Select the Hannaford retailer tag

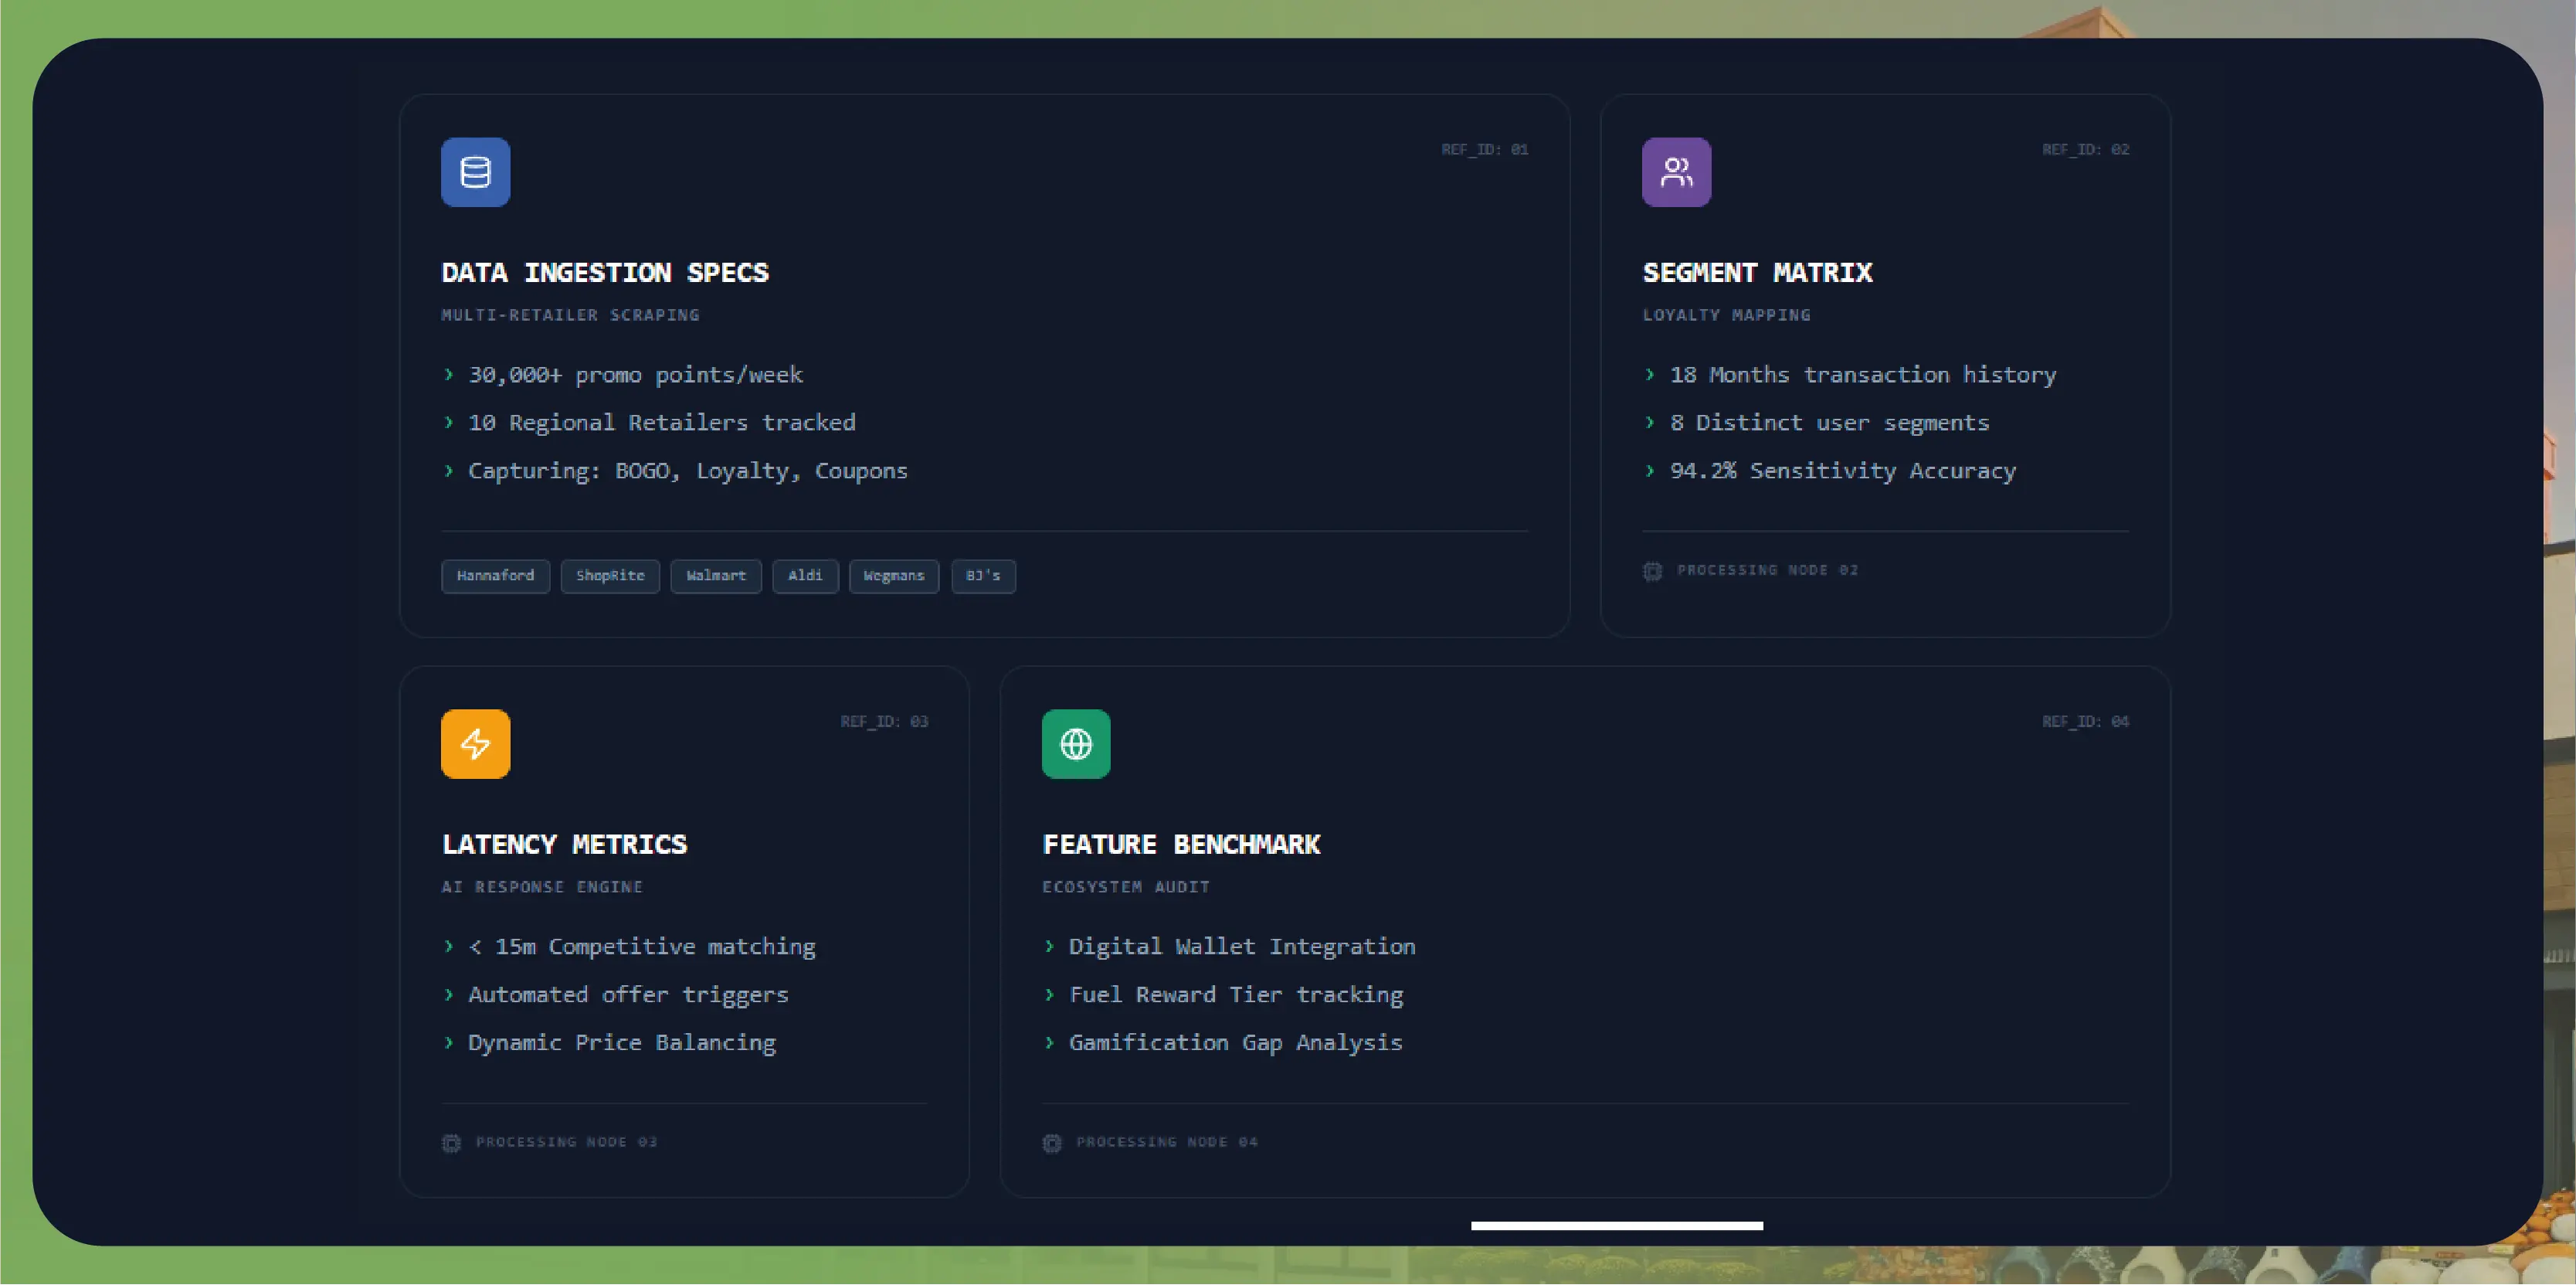[x=495, y=576]
